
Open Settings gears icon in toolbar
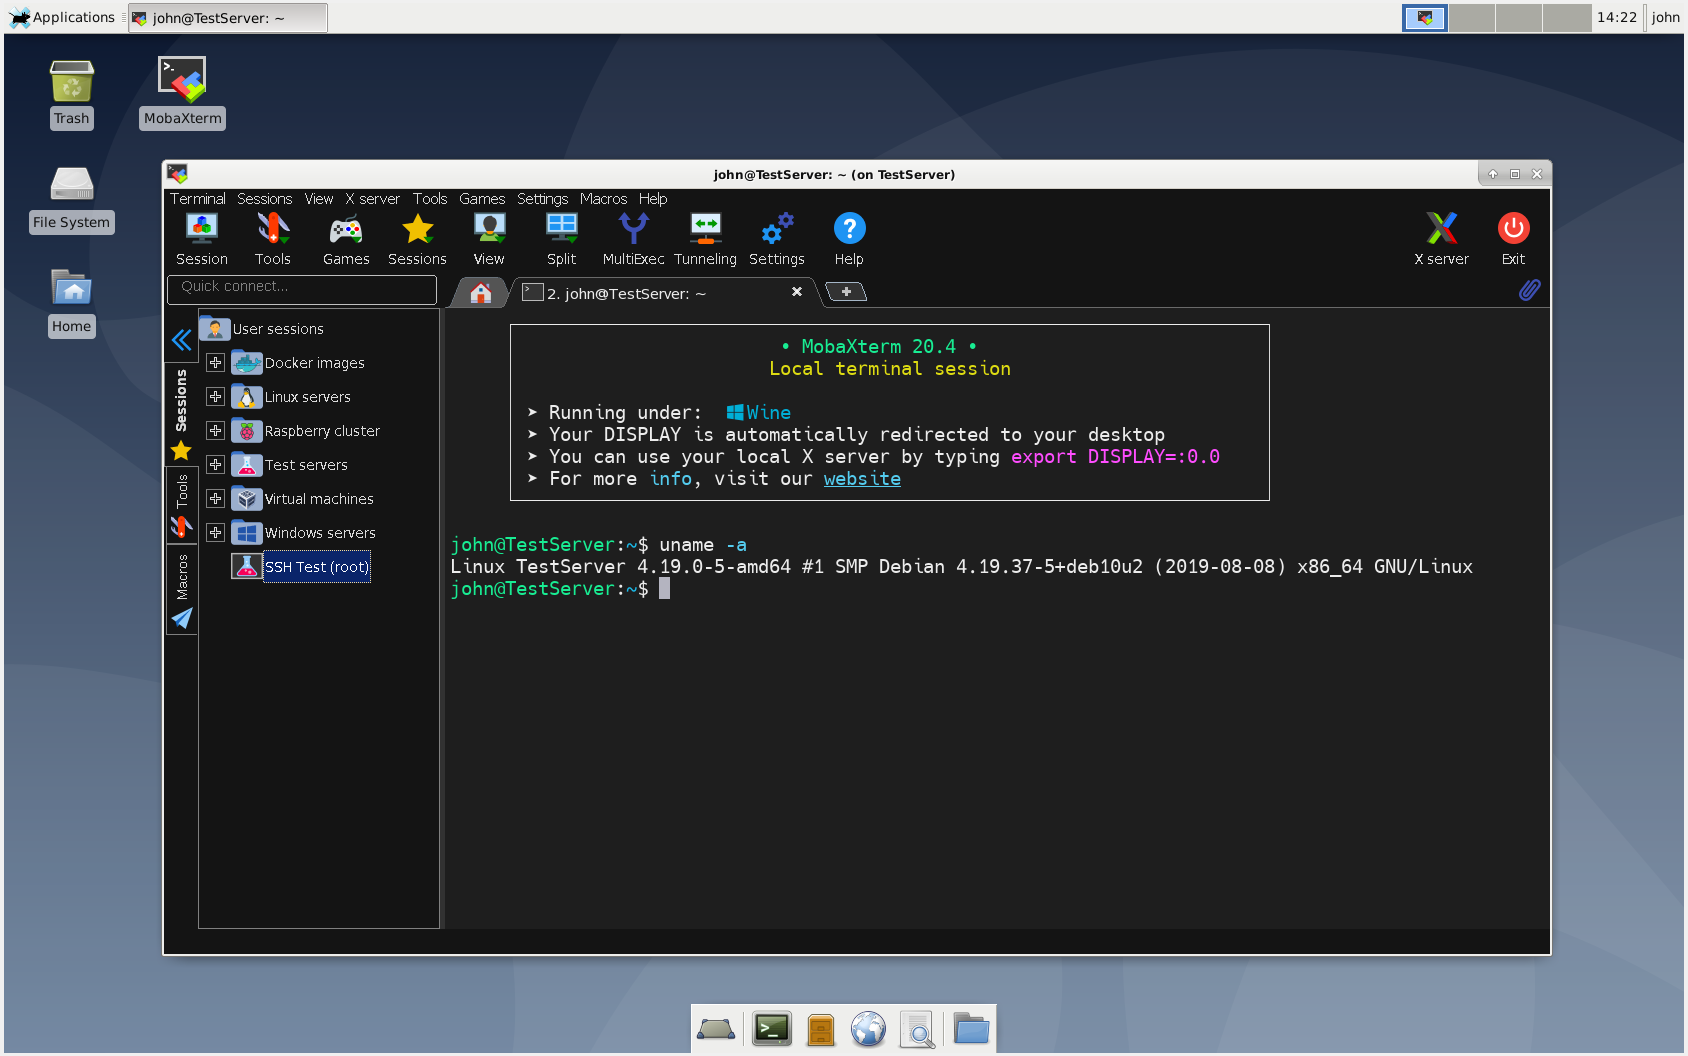tap(777, 239)
